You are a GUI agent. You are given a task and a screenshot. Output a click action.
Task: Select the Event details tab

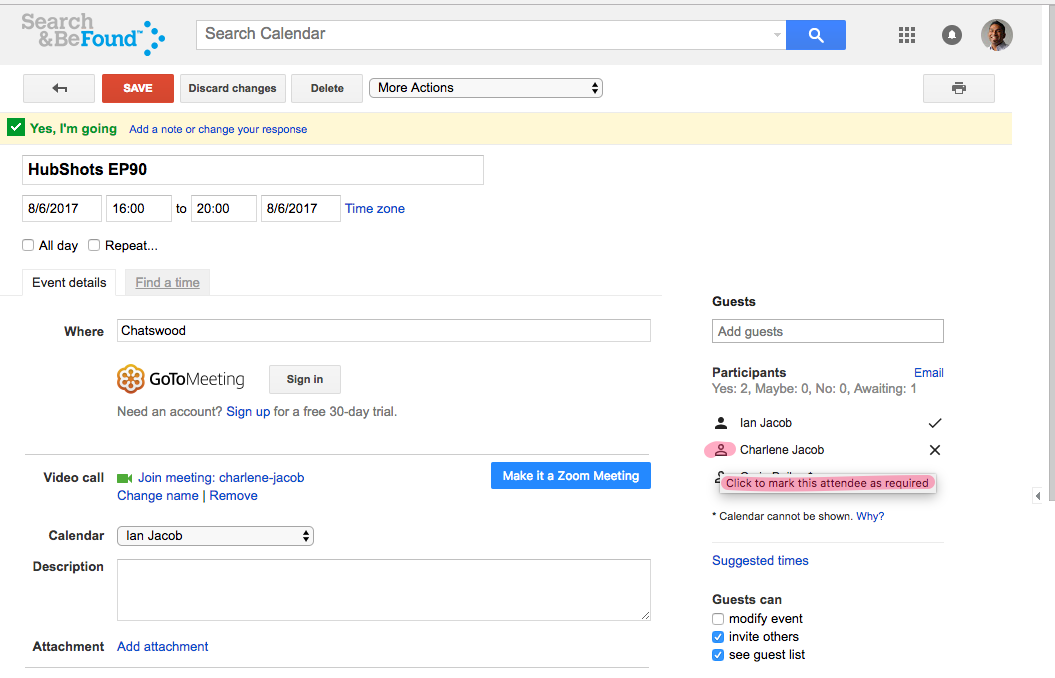69,283
